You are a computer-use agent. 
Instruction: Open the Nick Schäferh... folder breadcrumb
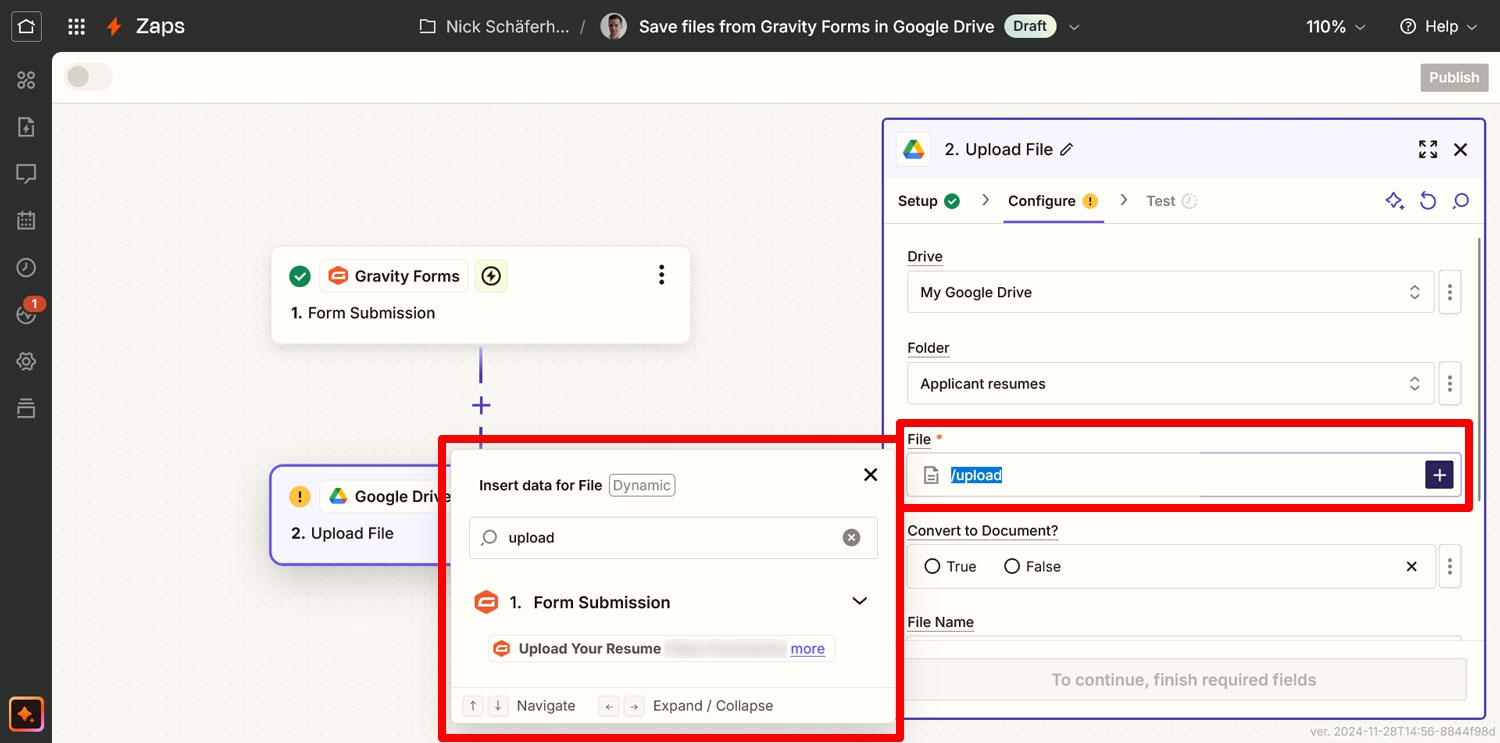point(494,27)
